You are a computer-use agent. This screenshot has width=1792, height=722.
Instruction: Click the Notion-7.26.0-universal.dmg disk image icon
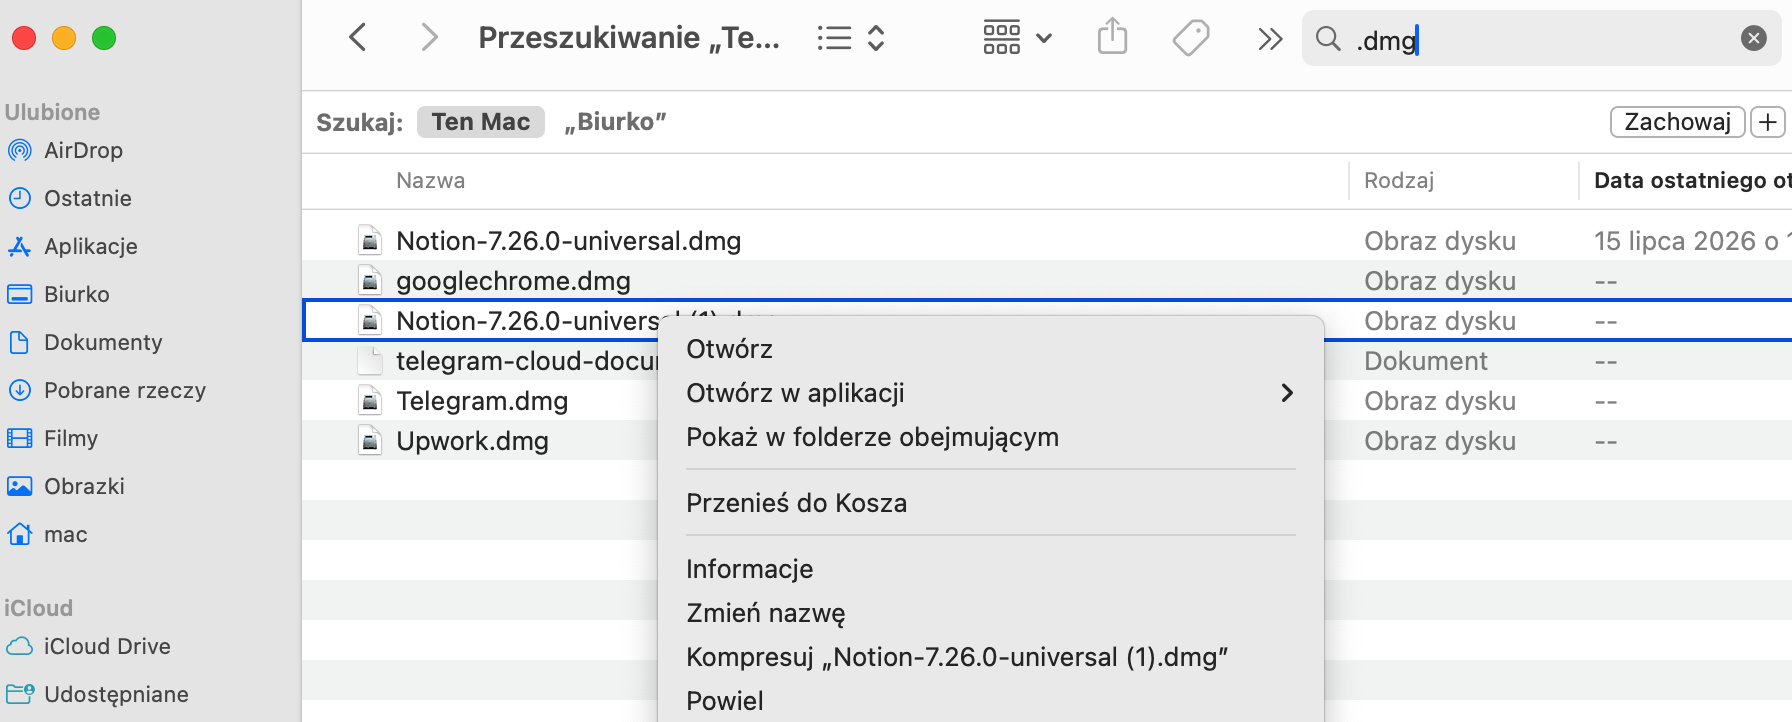tap(370, 241)
